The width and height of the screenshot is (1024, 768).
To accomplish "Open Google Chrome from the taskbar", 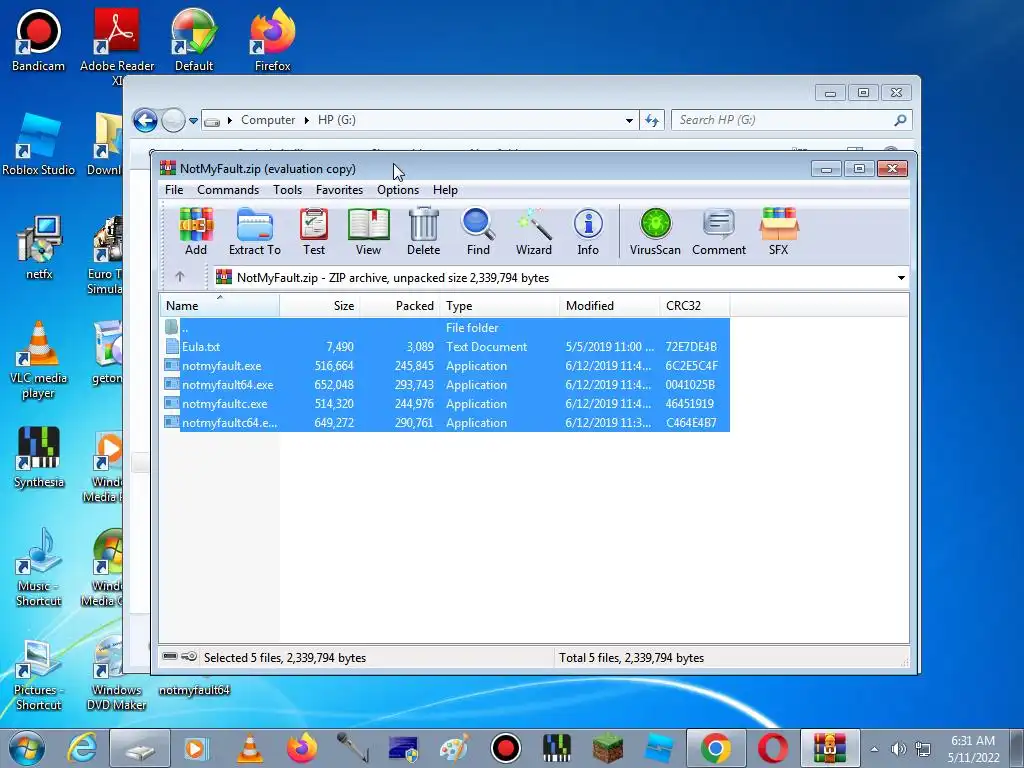I will [x=716, y=748].
